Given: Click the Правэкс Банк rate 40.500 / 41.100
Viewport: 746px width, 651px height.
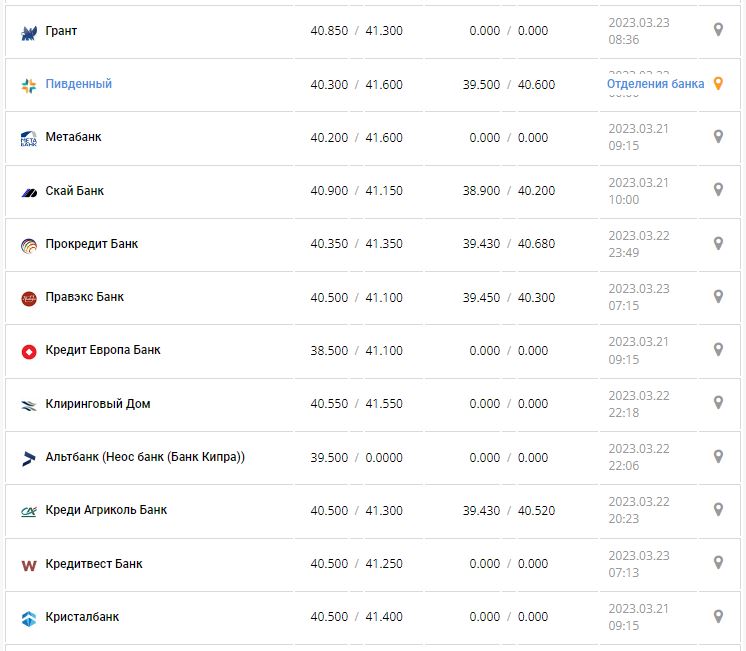Looking at the screenshot, I should pos(356,298).
